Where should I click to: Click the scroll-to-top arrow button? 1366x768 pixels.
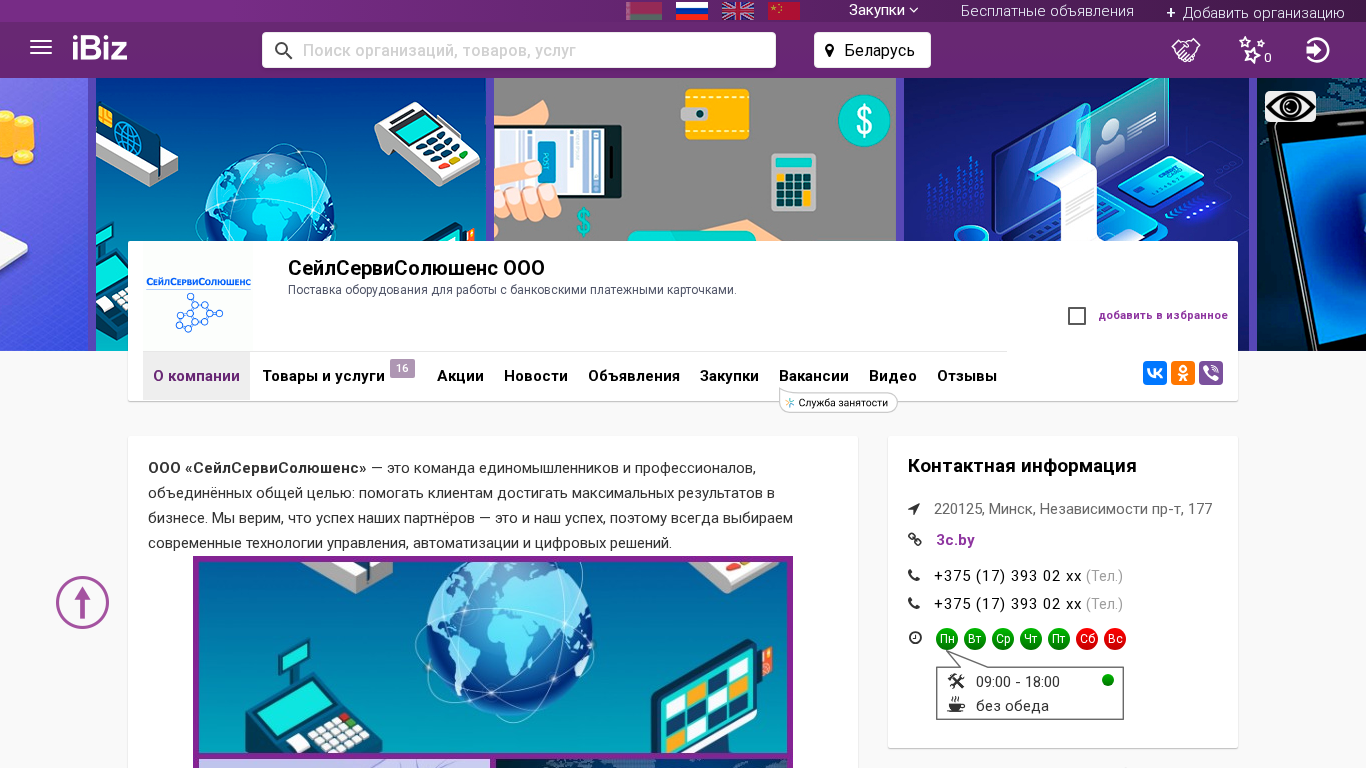[x=82, y=602]
